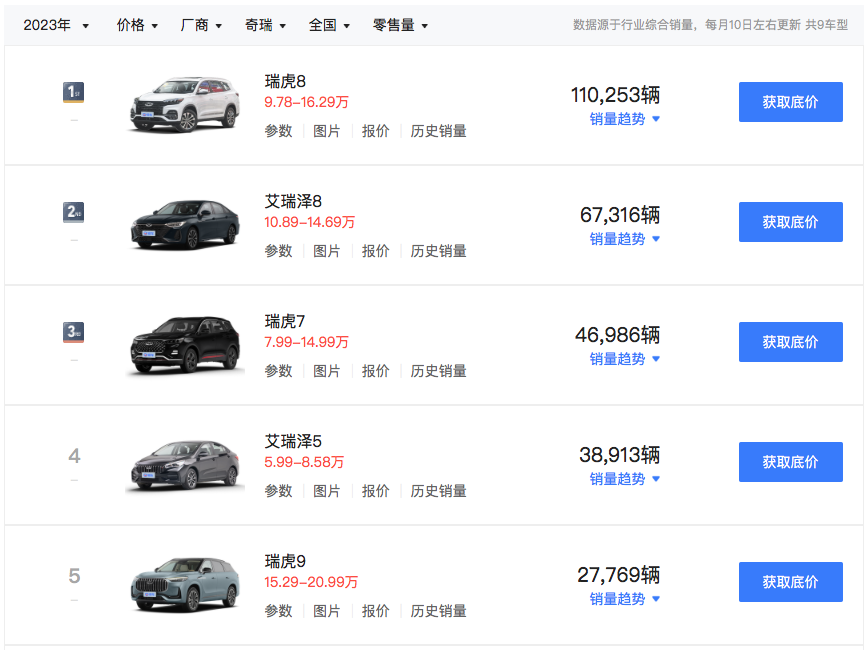Click the rank 2 silver badge icon
Screen dimensions: 868x650
(73, 212)
